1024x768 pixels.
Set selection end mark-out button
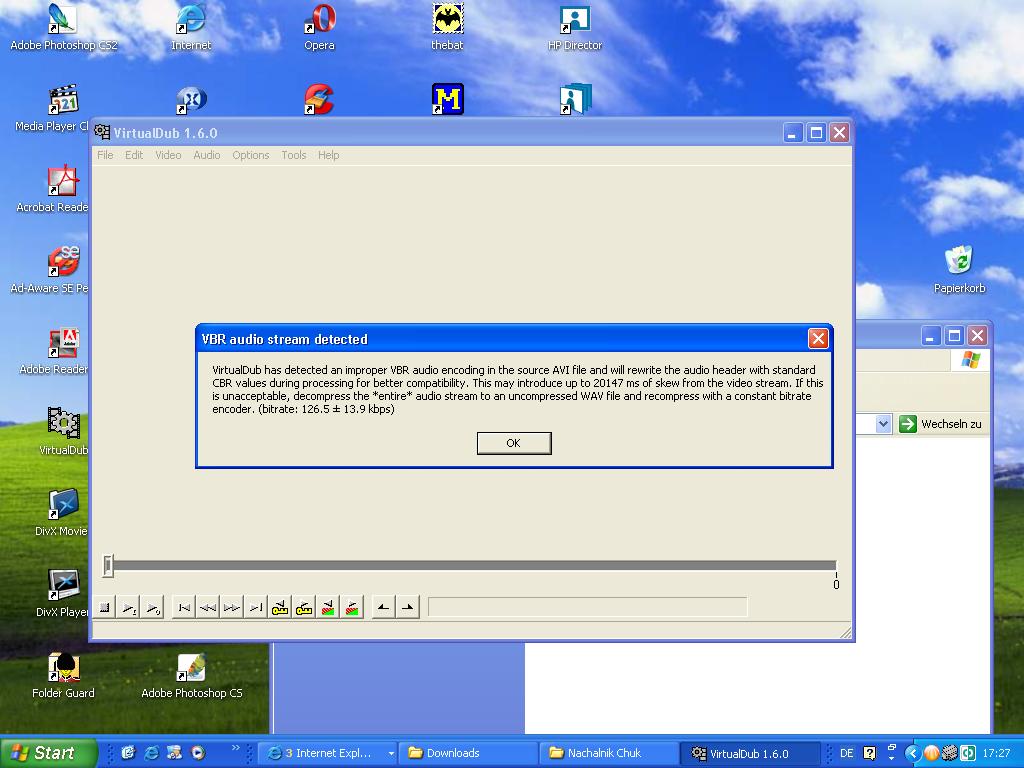408,607
